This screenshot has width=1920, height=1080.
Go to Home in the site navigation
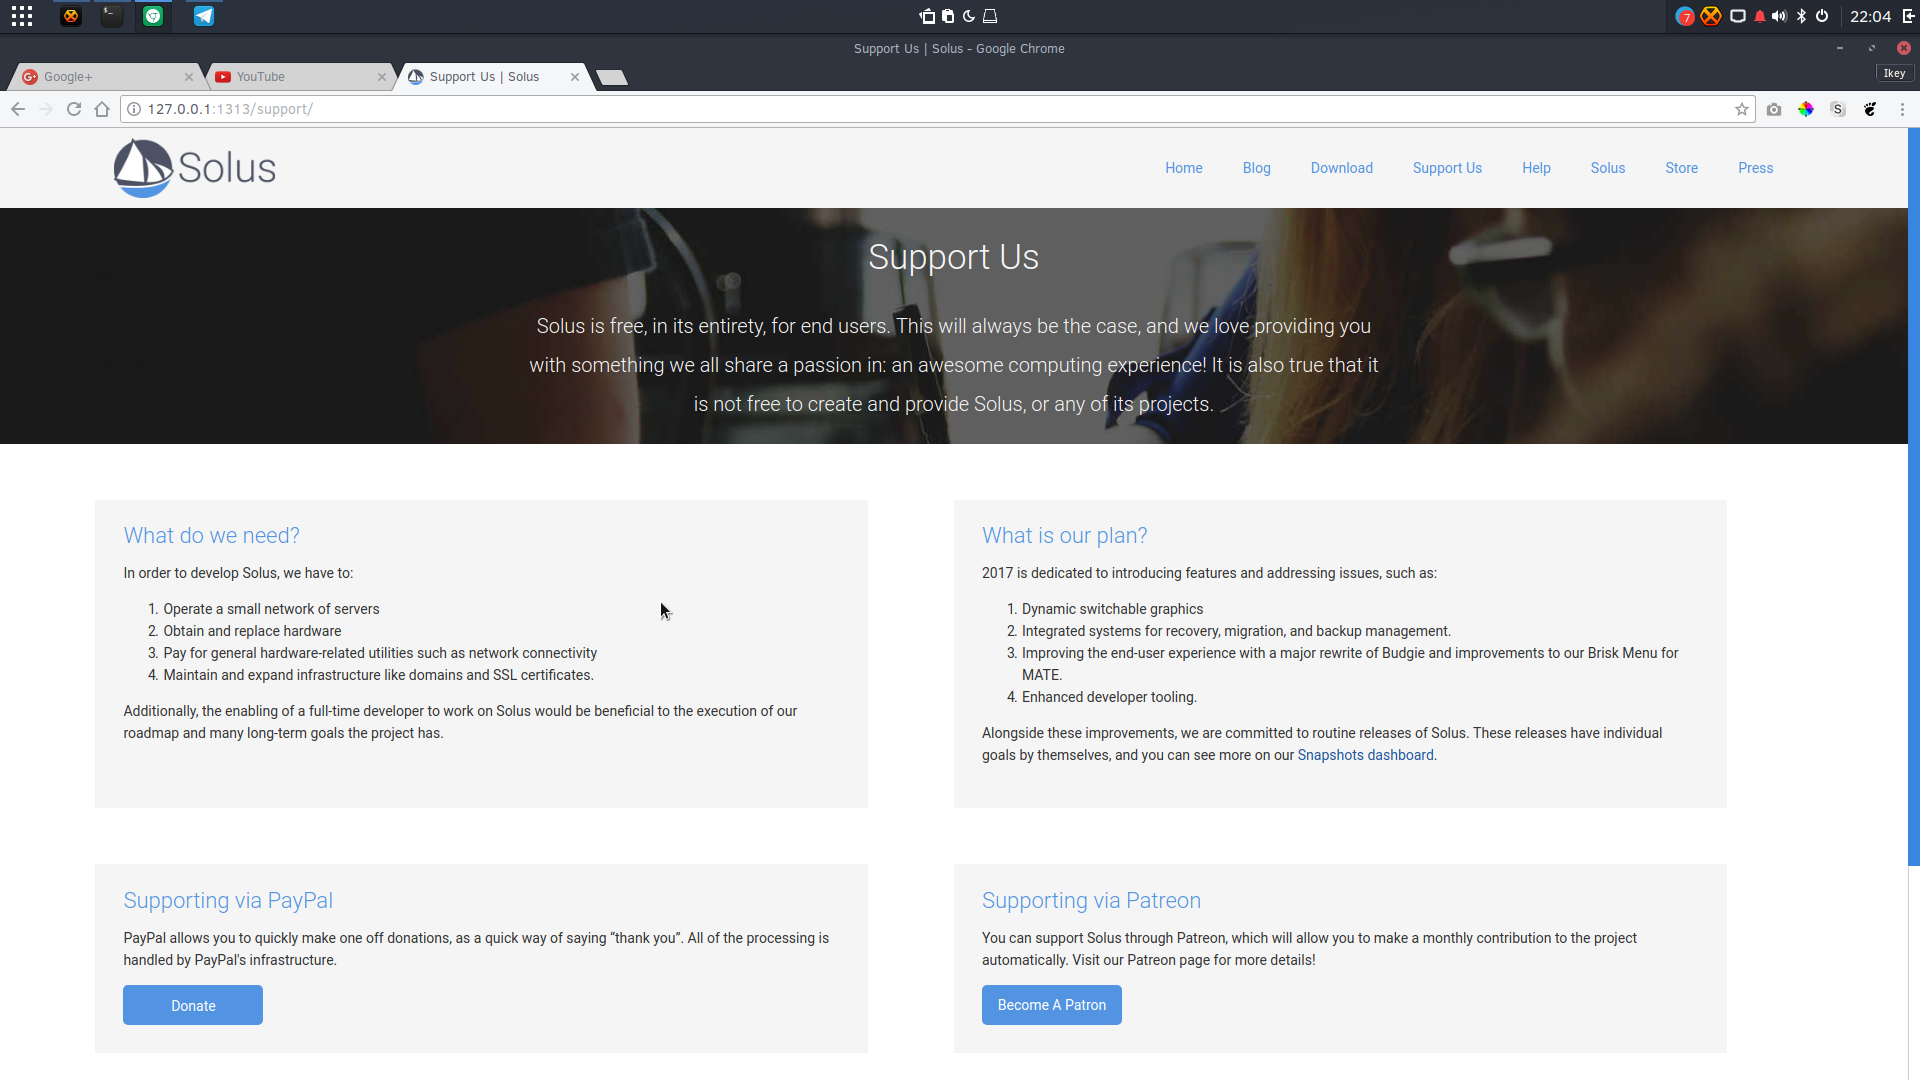pyautogui.click(x=1183, y=168)
